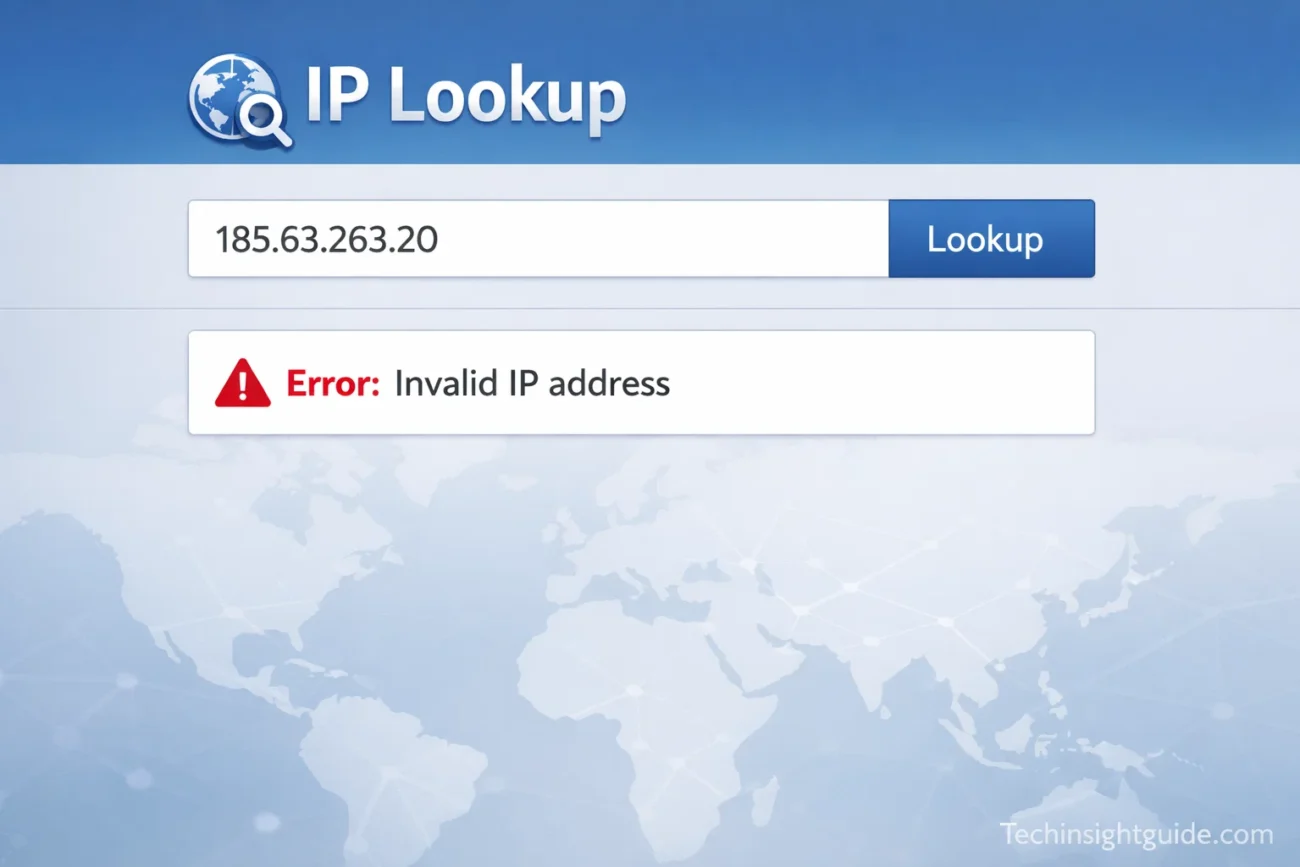Click the blue Lookup button
This screenshot has width=1300, height=867.
[x=991, y=239]
